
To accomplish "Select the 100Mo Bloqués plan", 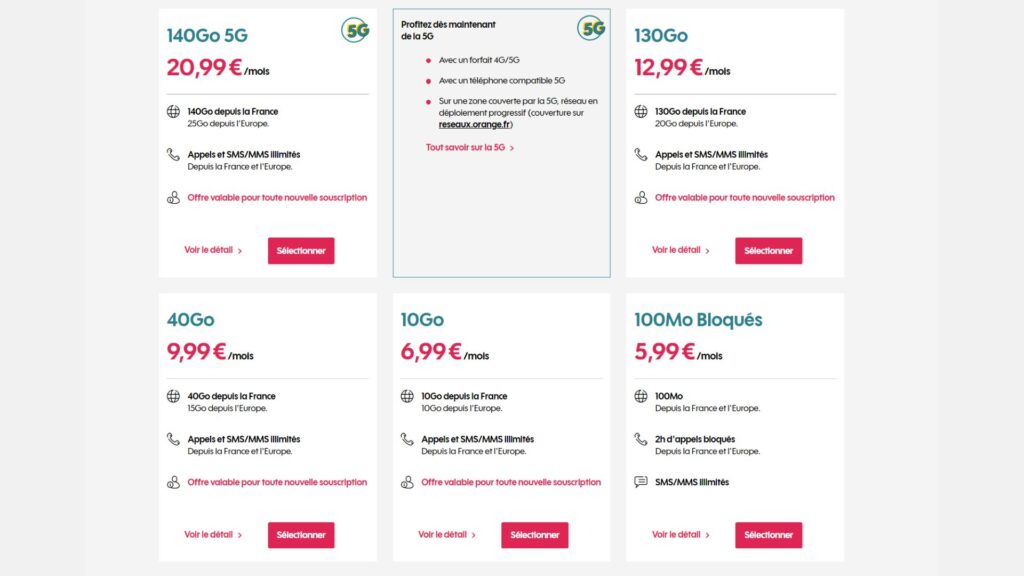I will pos(768,535).
